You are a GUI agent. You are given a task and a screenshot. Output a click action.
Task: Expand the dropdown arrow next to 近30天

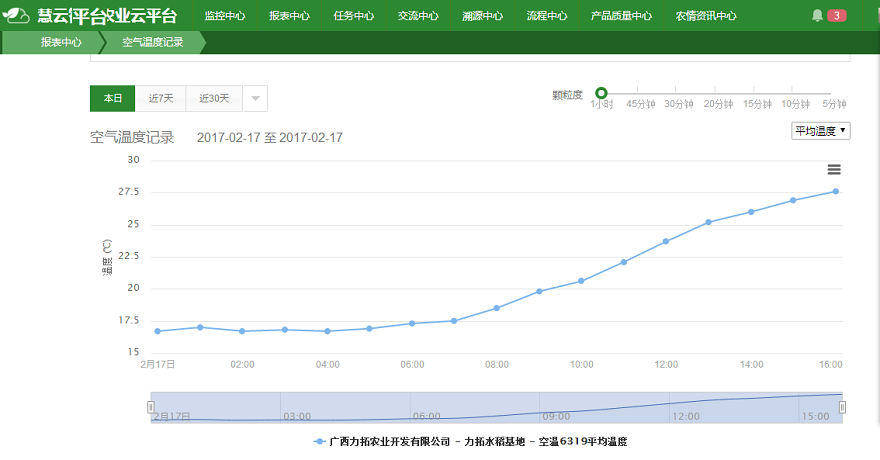[255, 98]
